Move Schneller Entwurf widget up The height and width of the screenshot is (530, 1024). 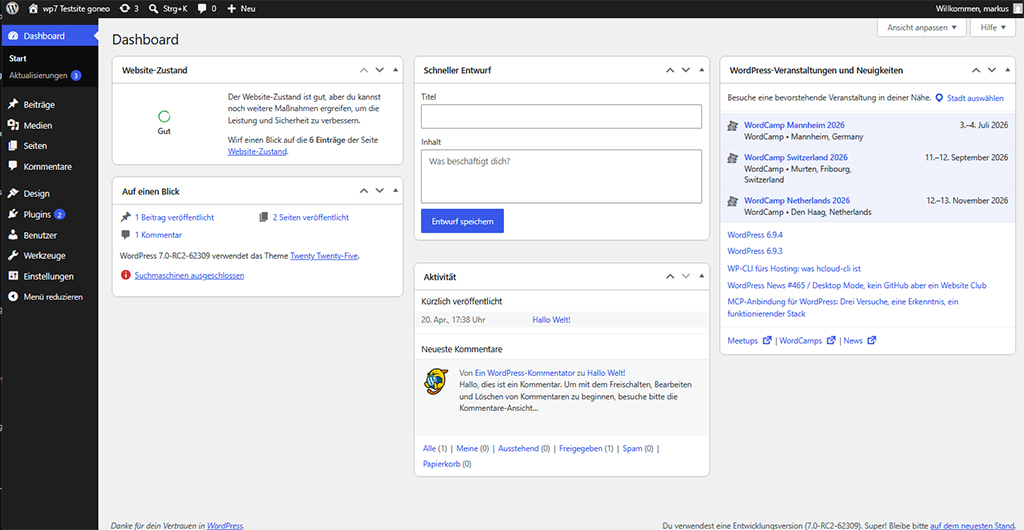click(x=669, y=70)
